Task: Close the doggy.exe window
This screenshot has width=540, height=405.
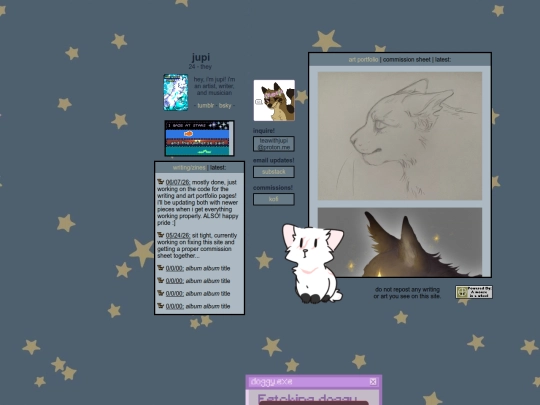Action: pos(373,382)
